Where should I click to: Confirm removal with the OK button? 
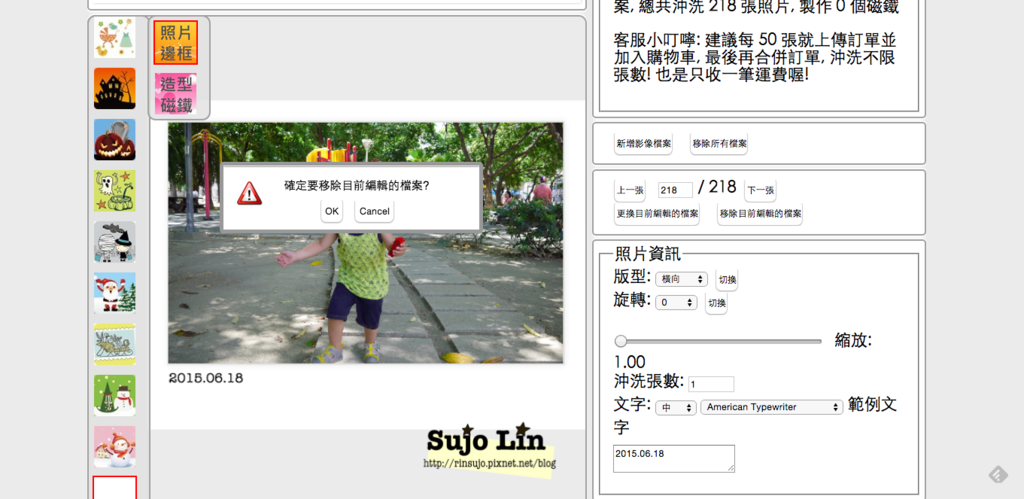tap(332, 211)
